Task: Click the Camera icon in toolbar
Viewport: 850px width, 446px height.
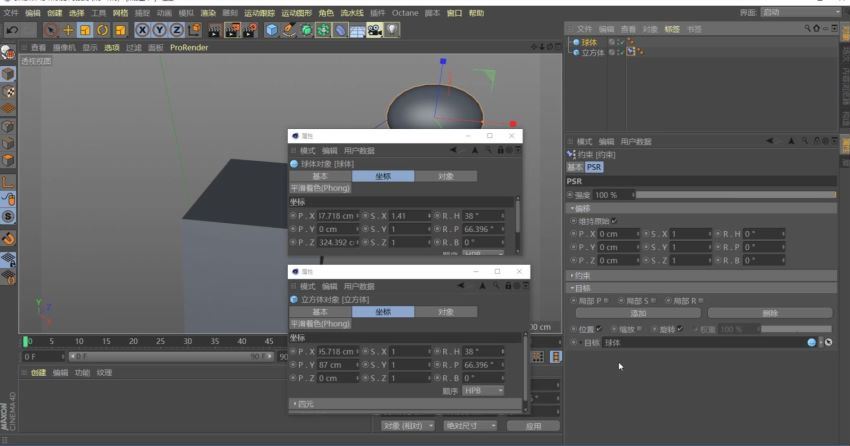Action: tap(375, 30)
